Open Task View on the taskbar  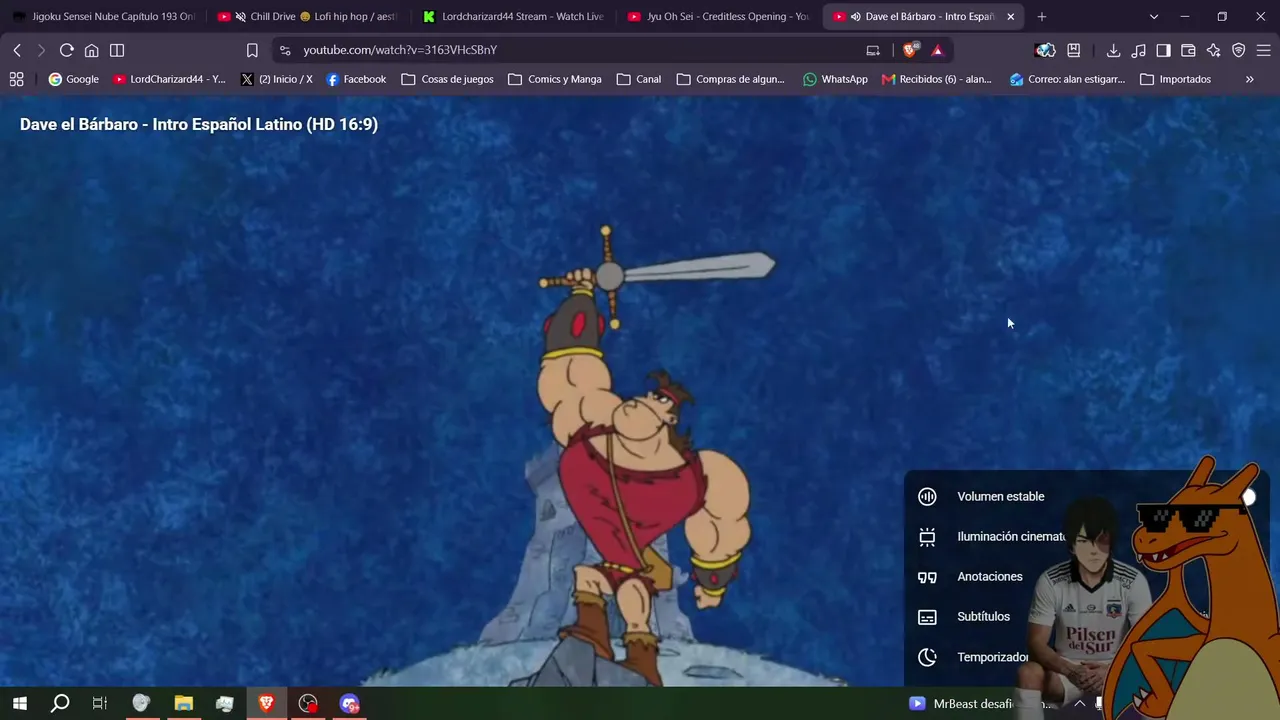coord(100,704)
